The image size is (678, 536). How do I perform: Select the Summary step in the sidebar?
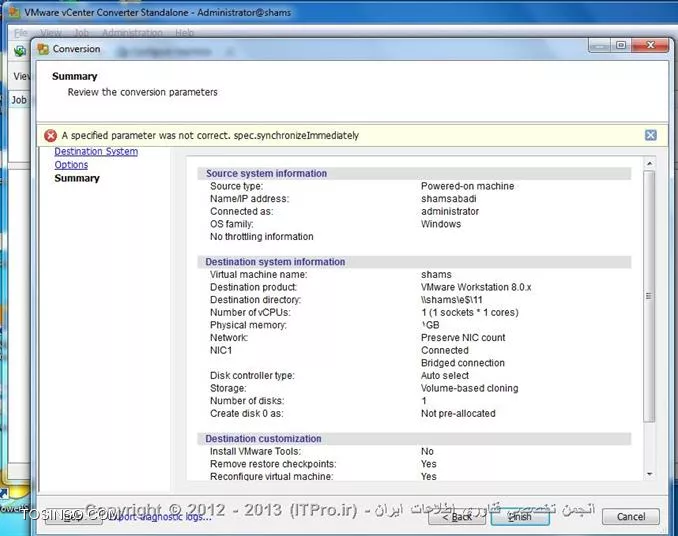[x=77, y=178]
